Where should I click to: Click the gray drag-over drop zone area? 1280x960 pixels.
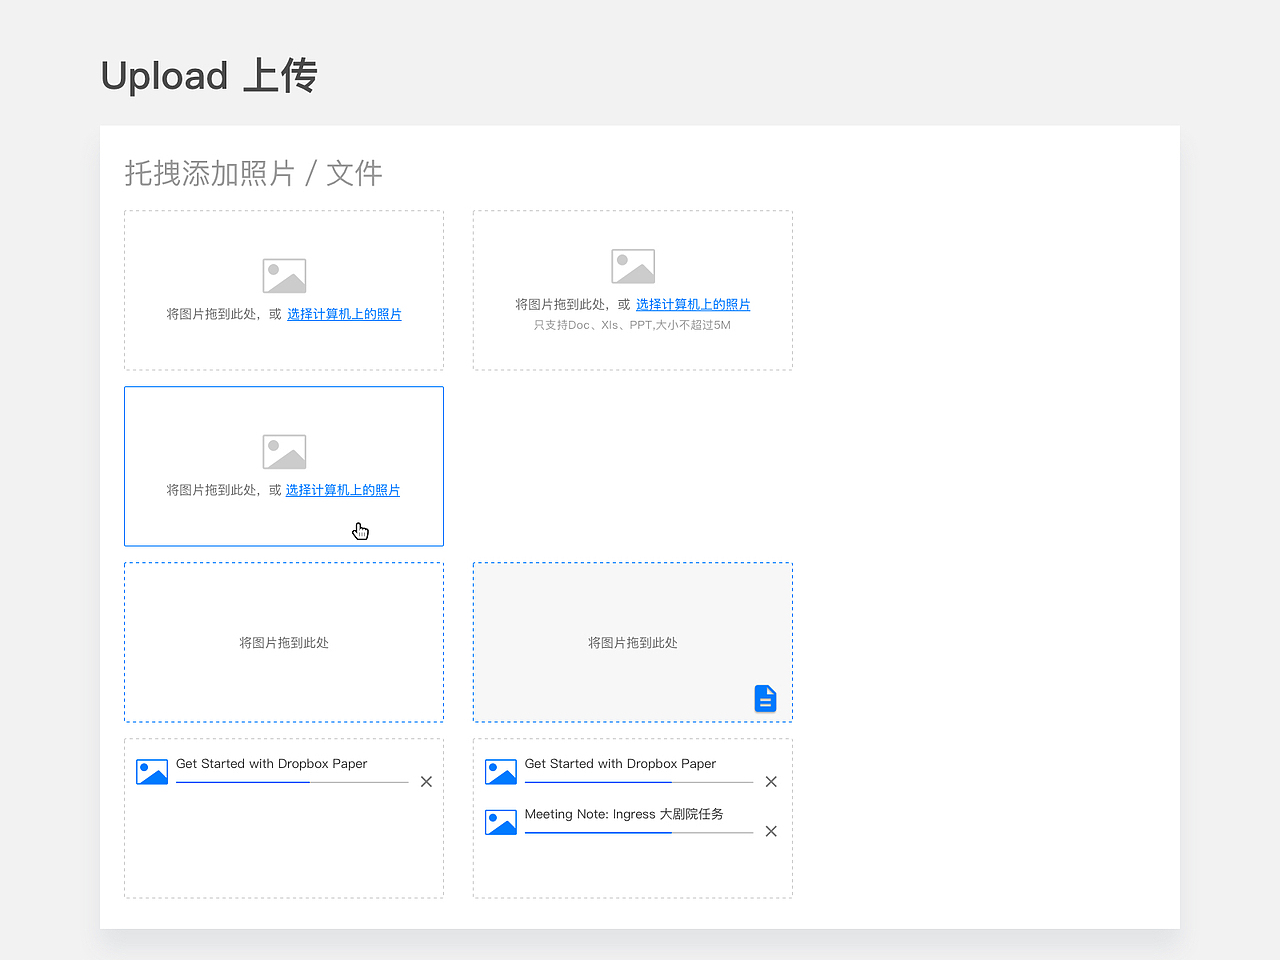point(632,642)
